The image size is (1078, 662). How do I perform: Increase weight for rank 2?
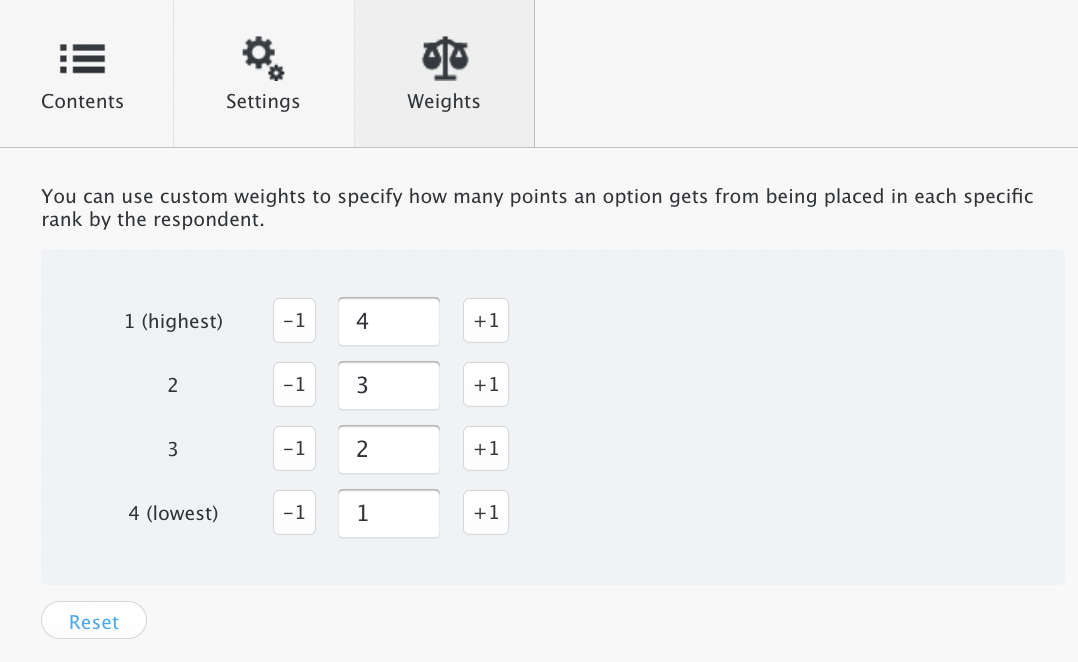pyautogui.click(x=486, y=384)
